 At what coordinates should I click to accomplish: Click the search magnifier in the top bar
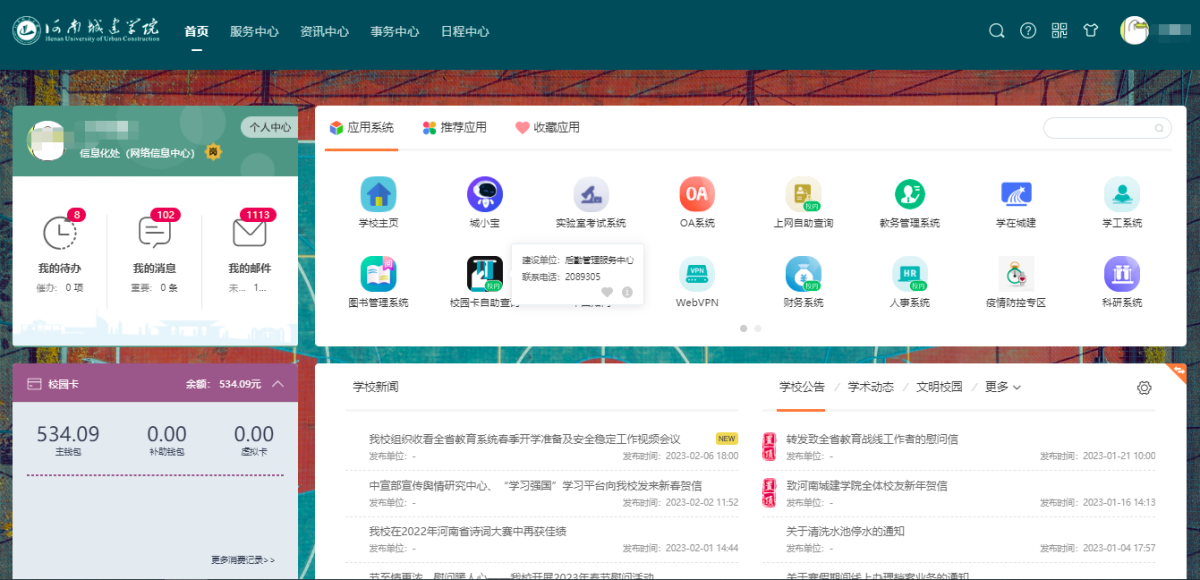[996, 31]
